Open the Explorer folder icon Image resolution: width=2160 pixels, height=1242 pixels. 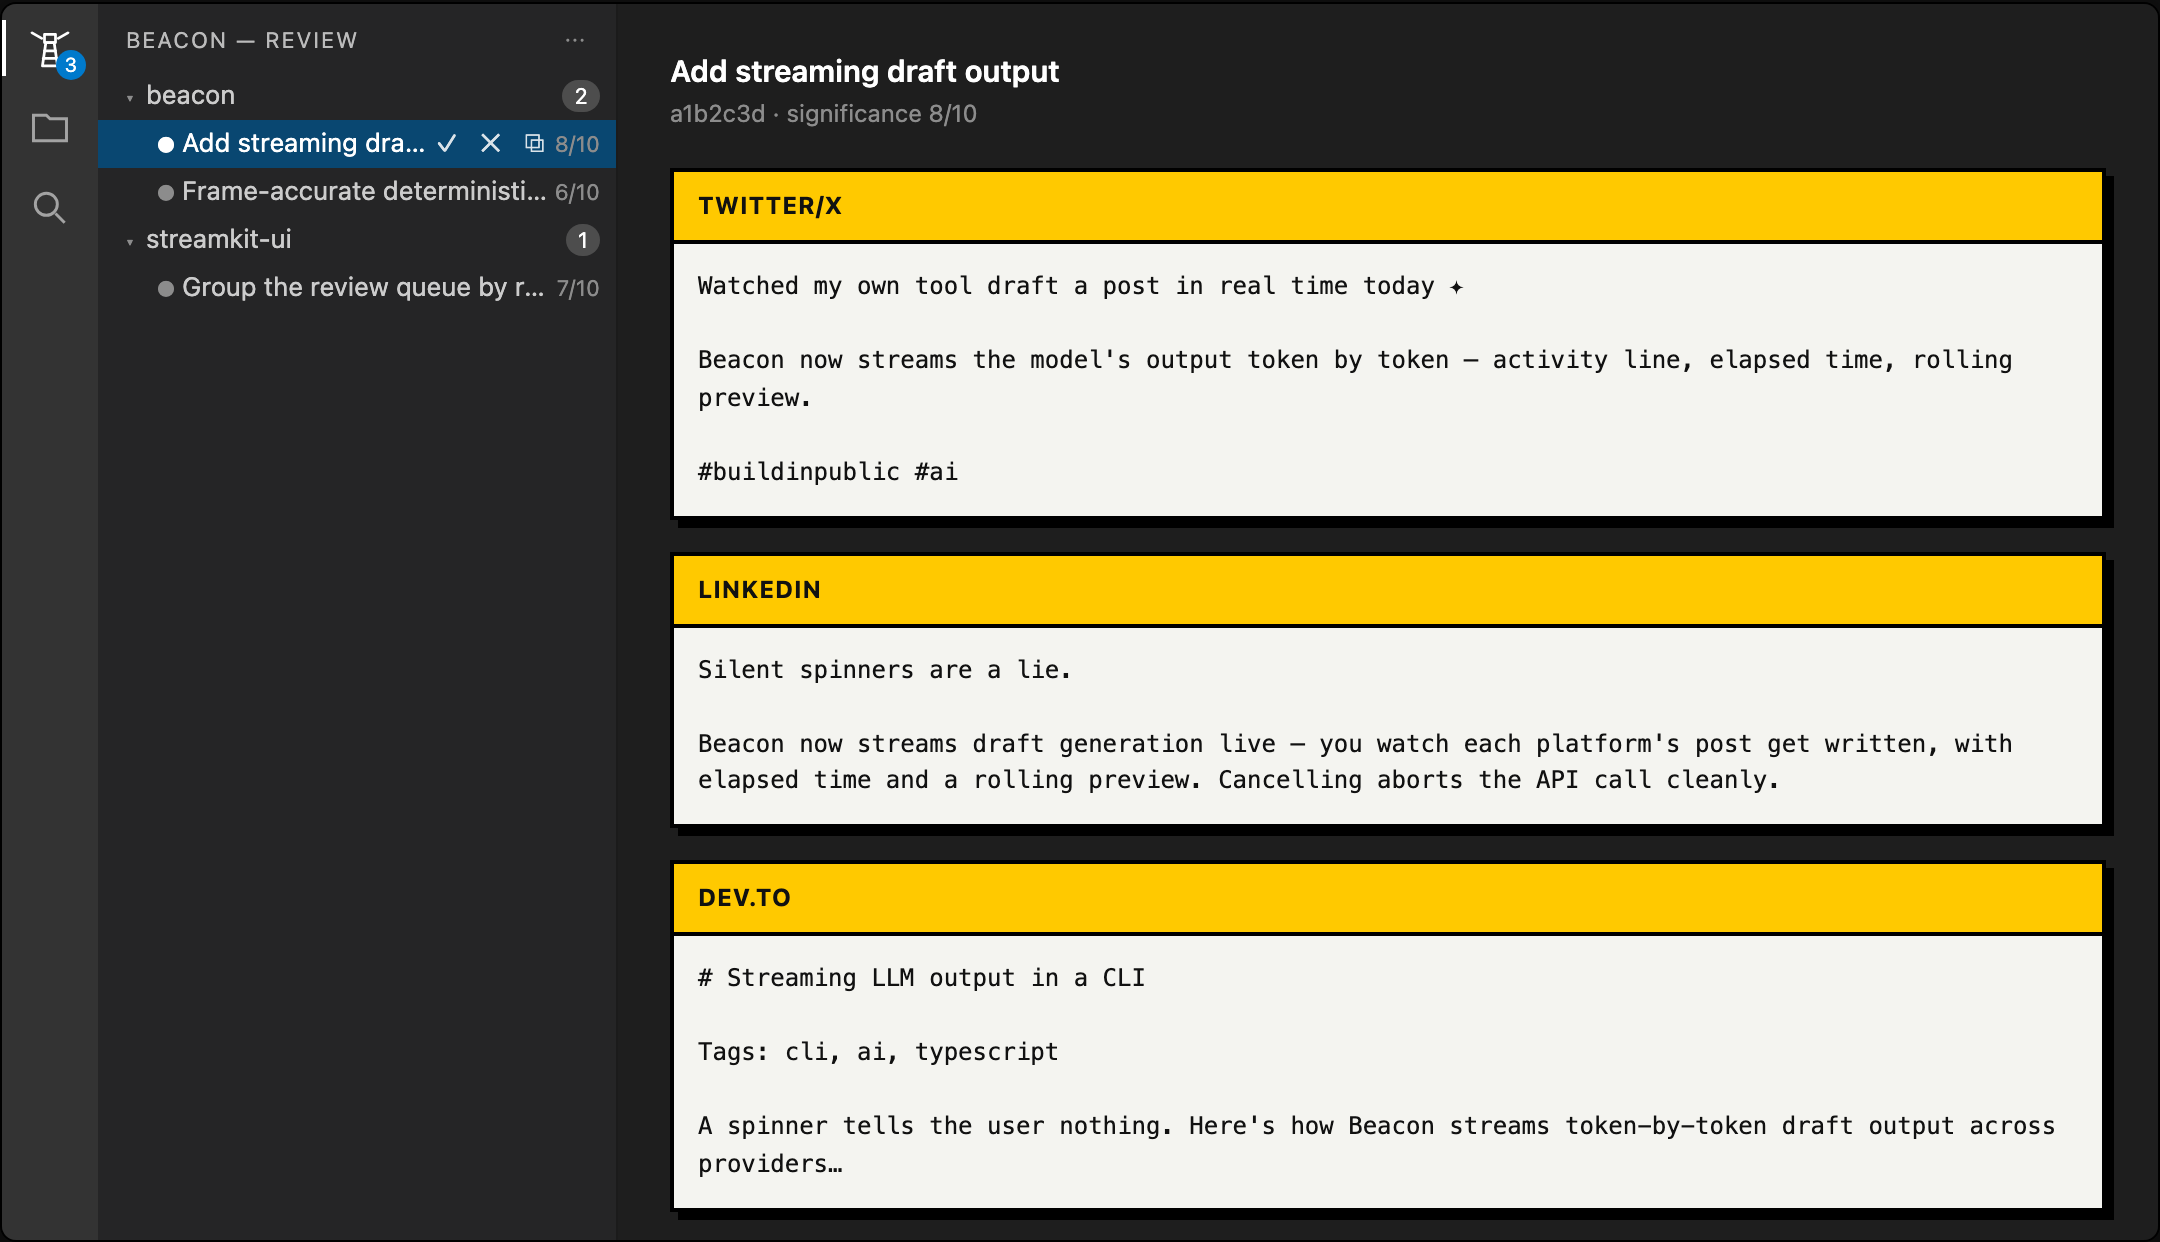tap(49, 128)
